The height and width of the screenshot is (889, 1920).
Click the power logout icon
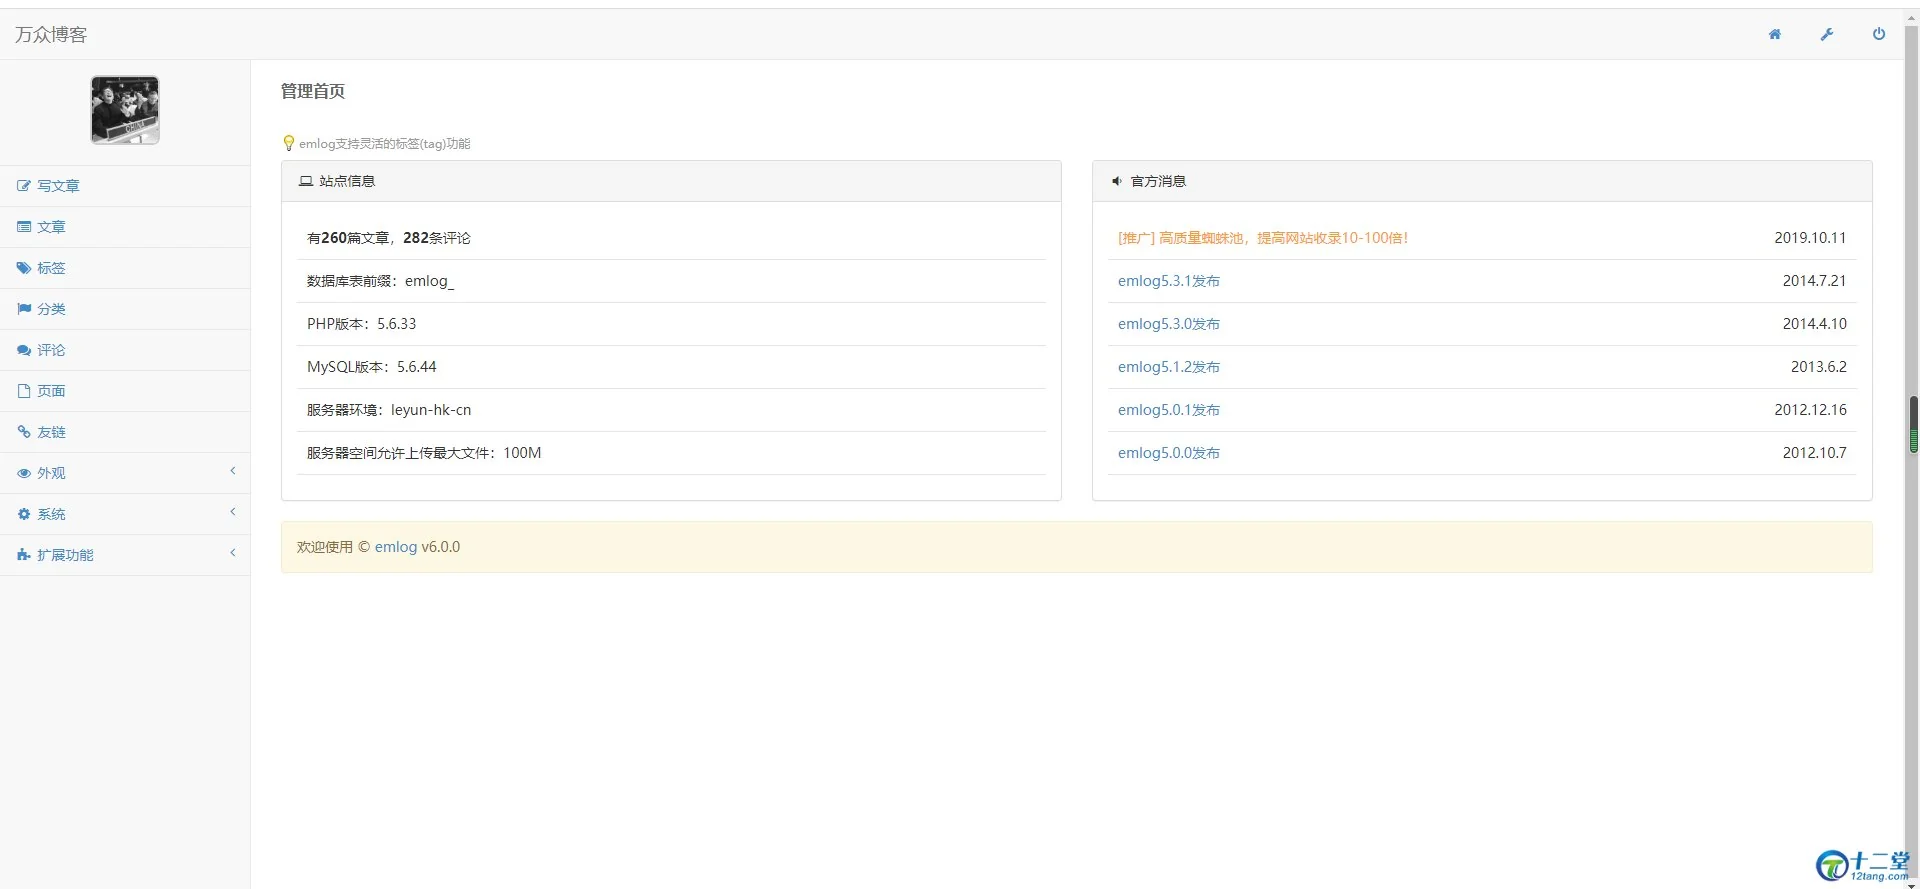(x=1878, y=34)
